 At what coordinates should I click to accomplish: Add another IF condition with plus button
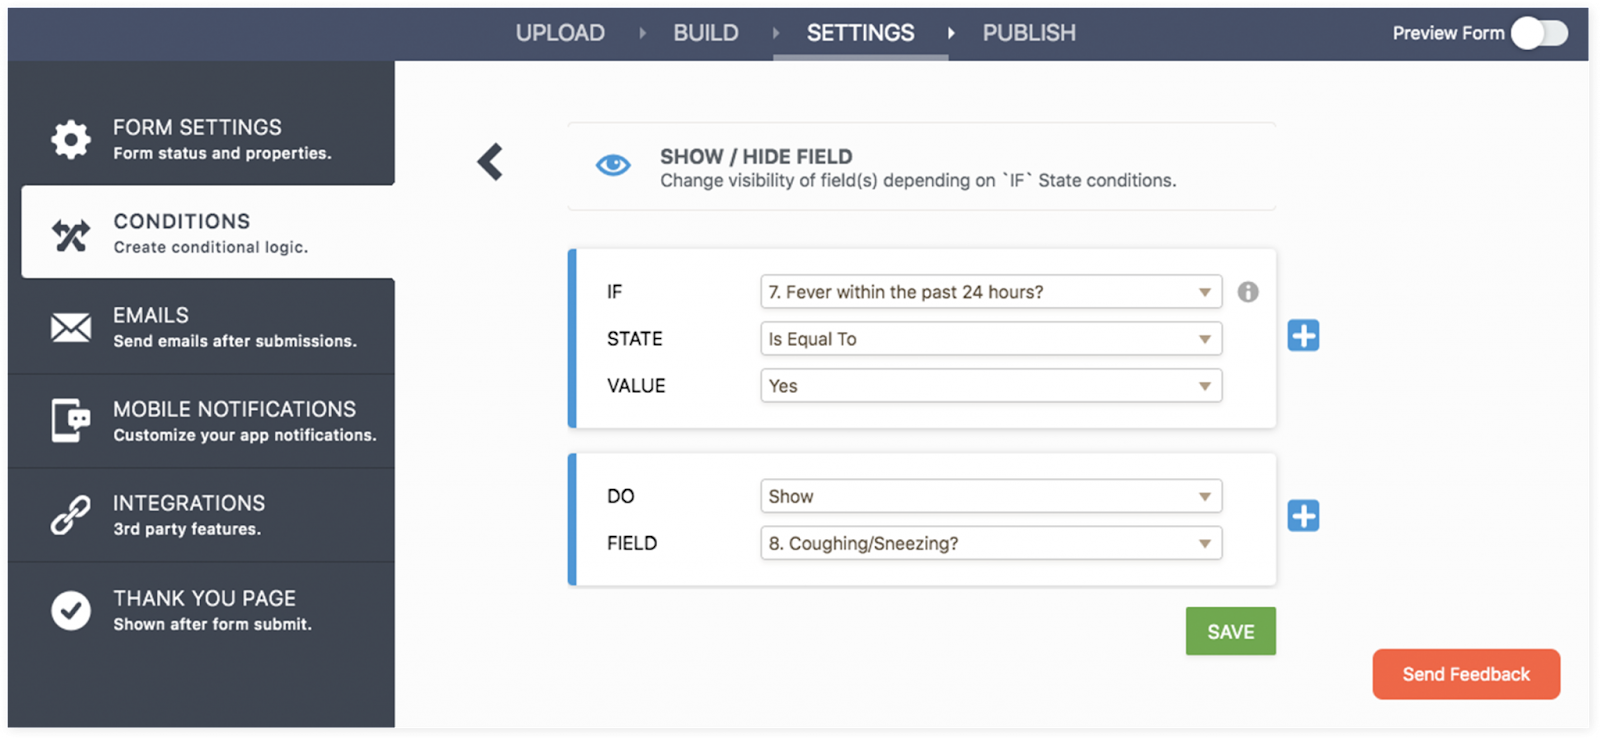tap(1303, 336)
